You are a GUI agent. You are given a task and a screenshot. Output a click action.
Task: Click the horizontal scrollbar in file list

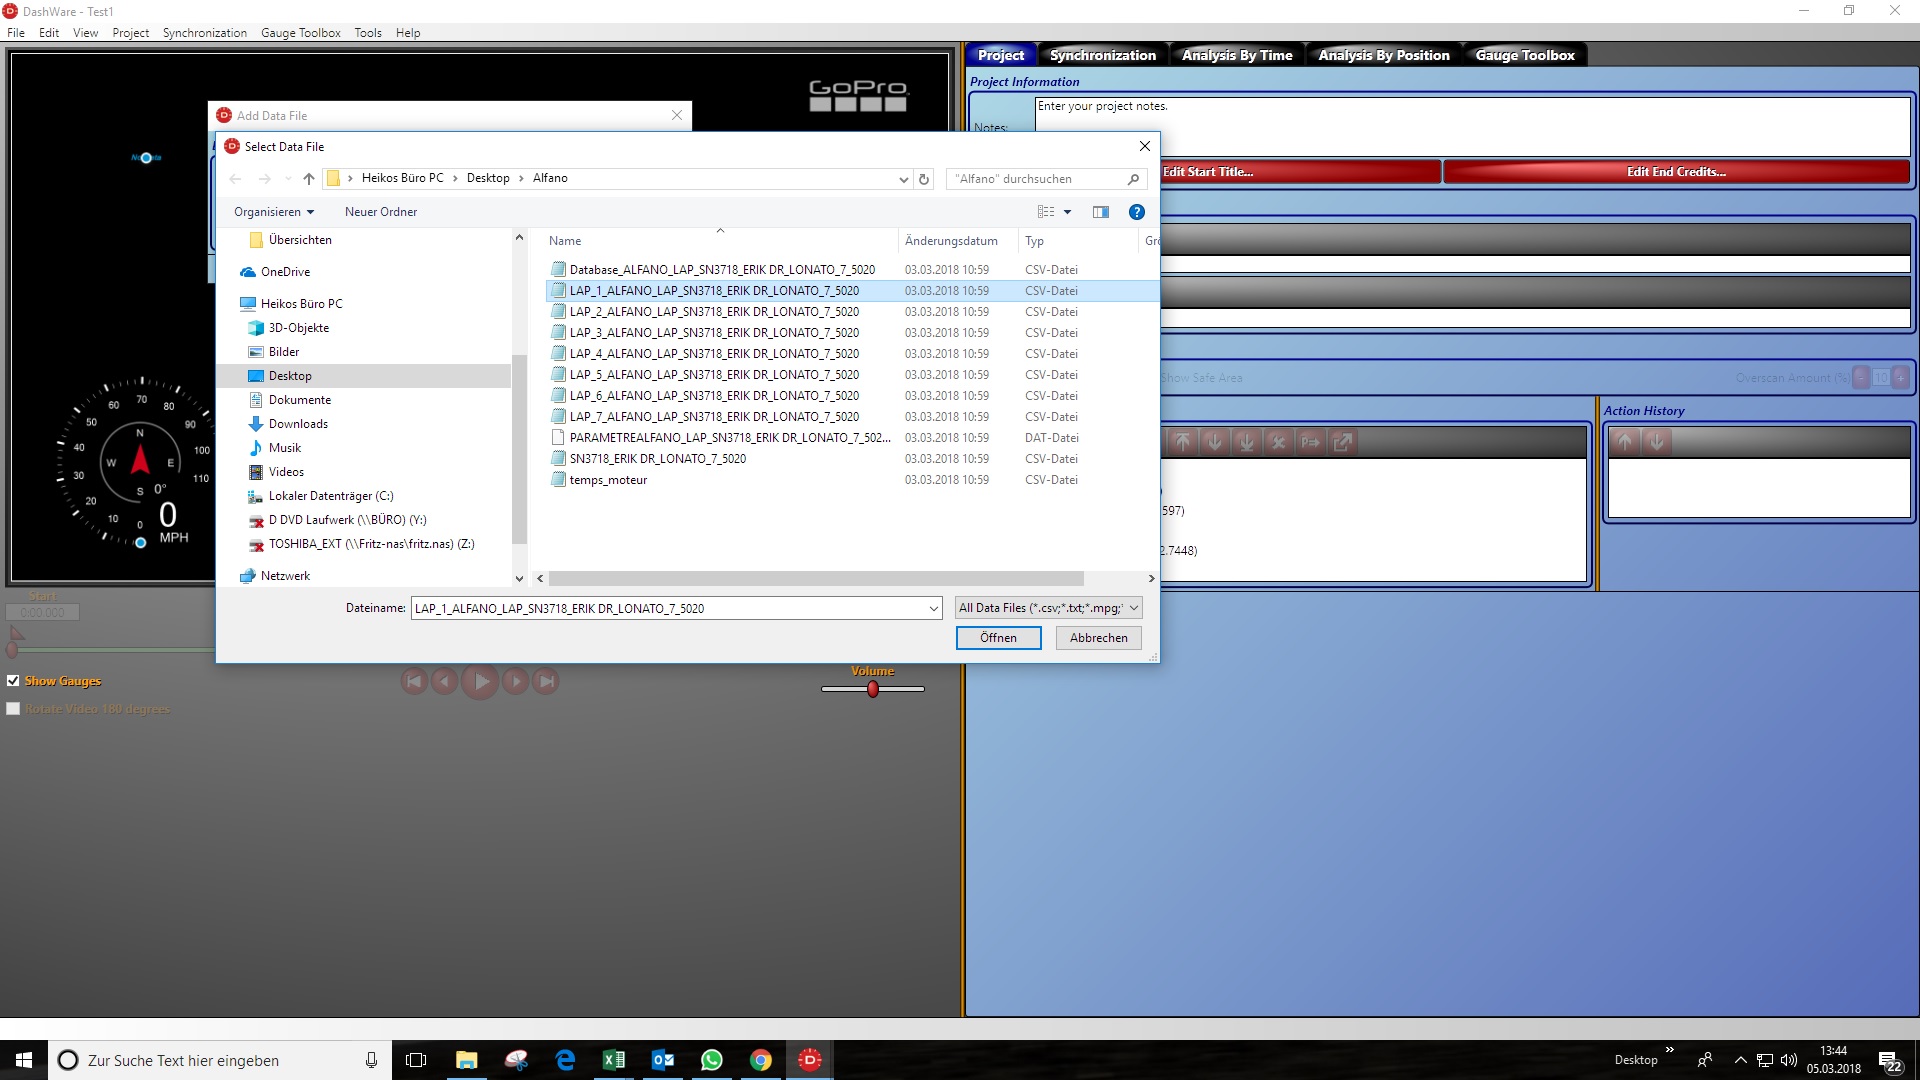point(816,579)
